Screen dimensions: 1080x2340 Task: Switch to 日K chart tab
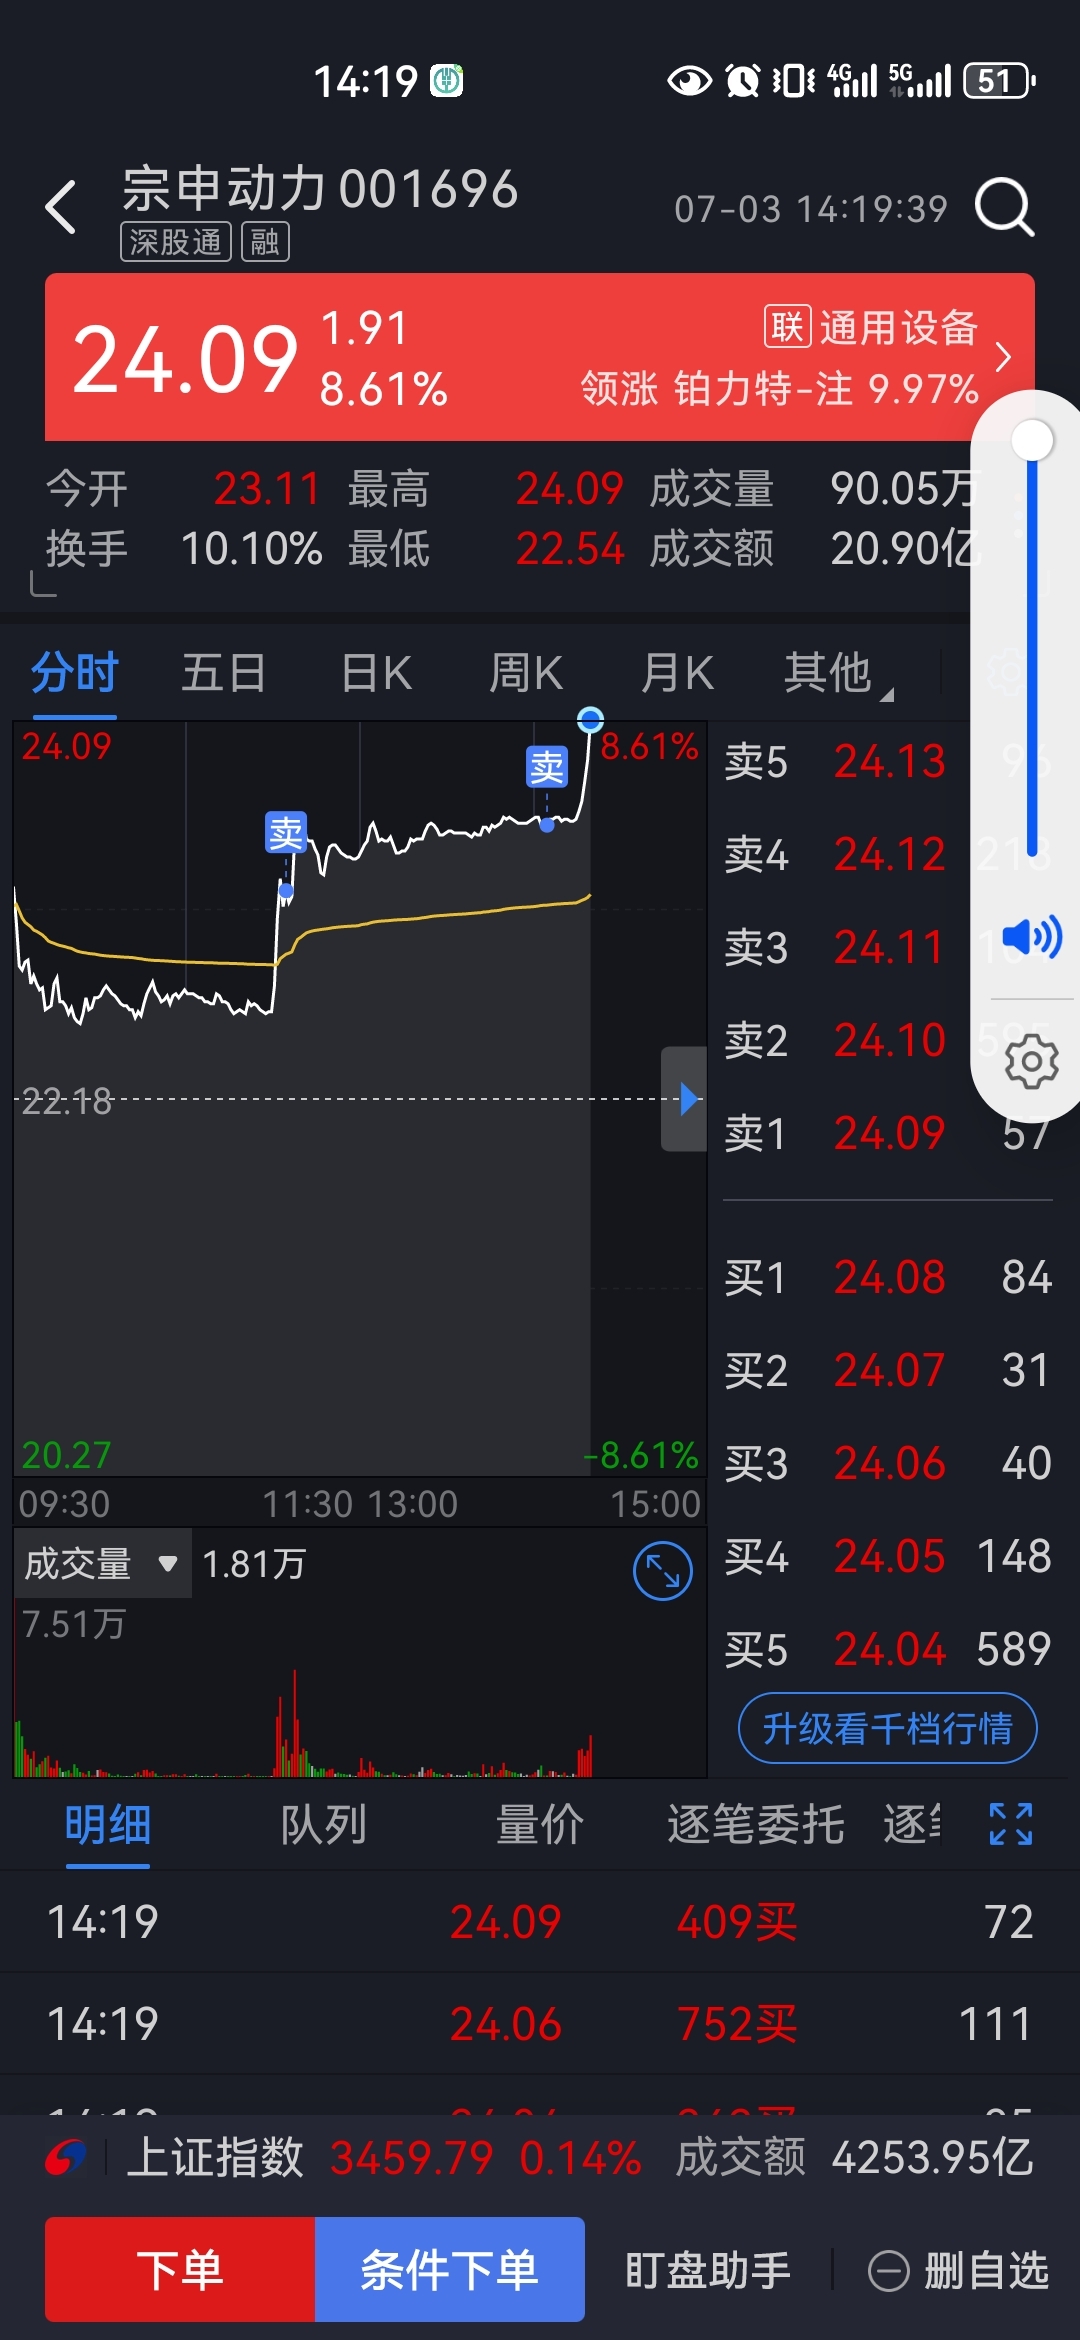[x=376, y=672]
